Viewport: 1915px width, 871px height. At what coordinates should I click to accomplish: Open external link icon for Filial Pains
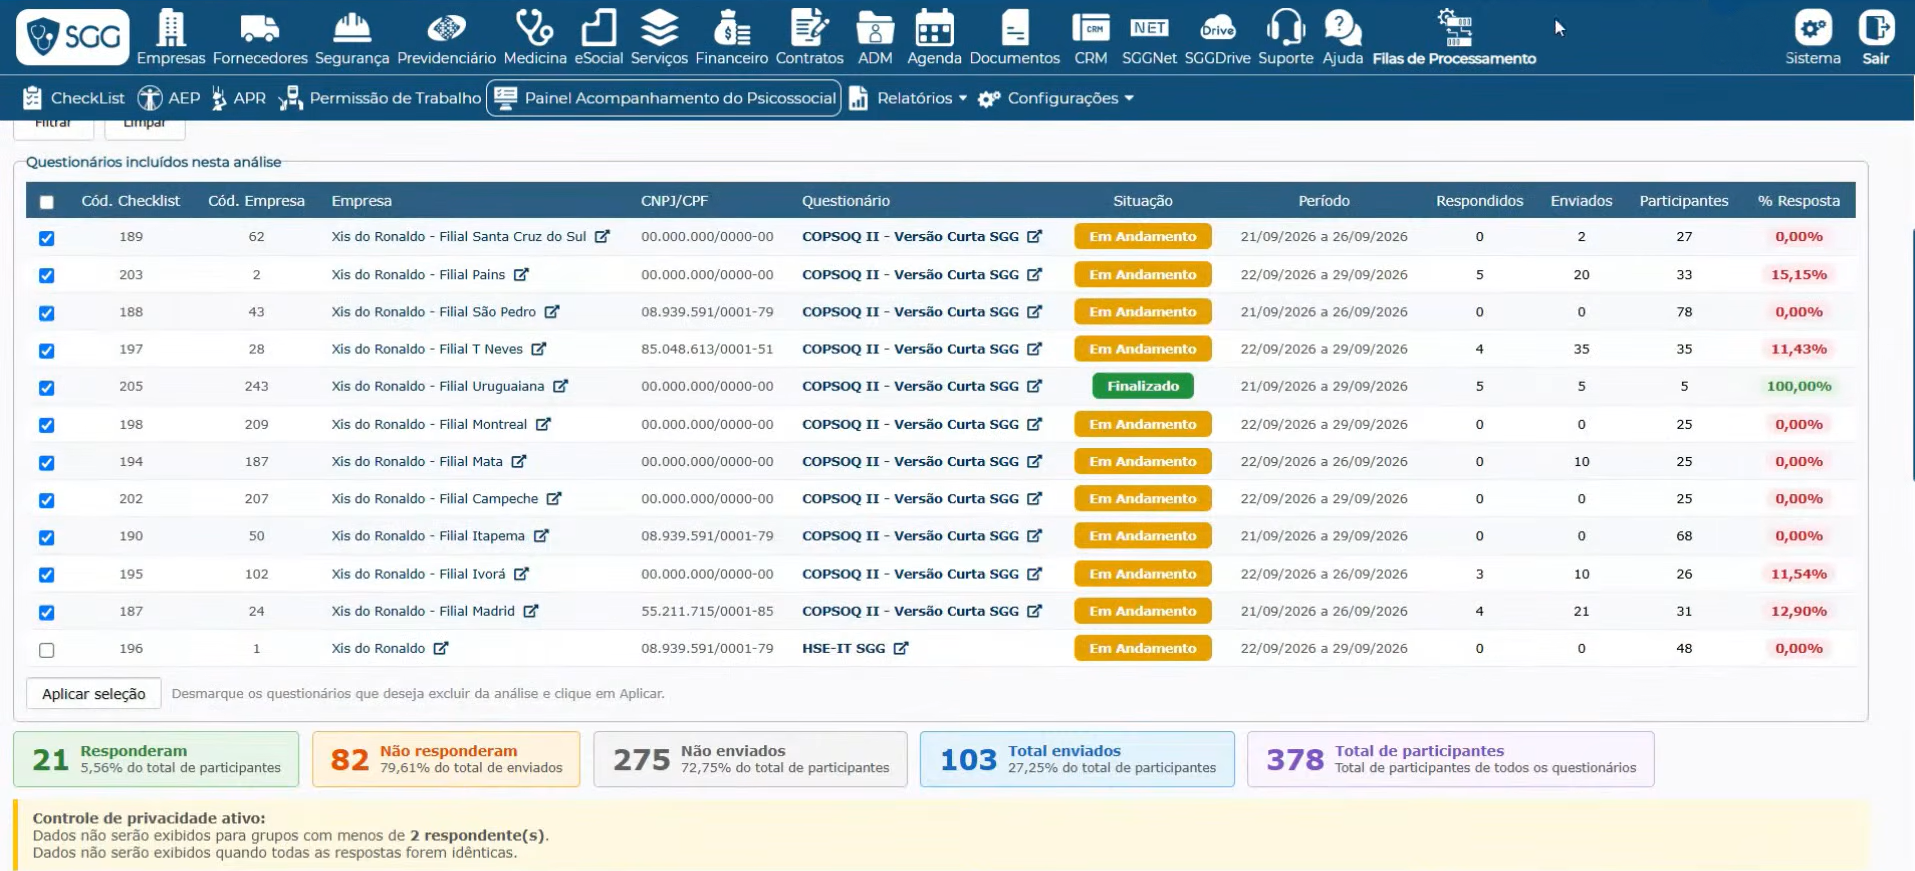[521, 274]
